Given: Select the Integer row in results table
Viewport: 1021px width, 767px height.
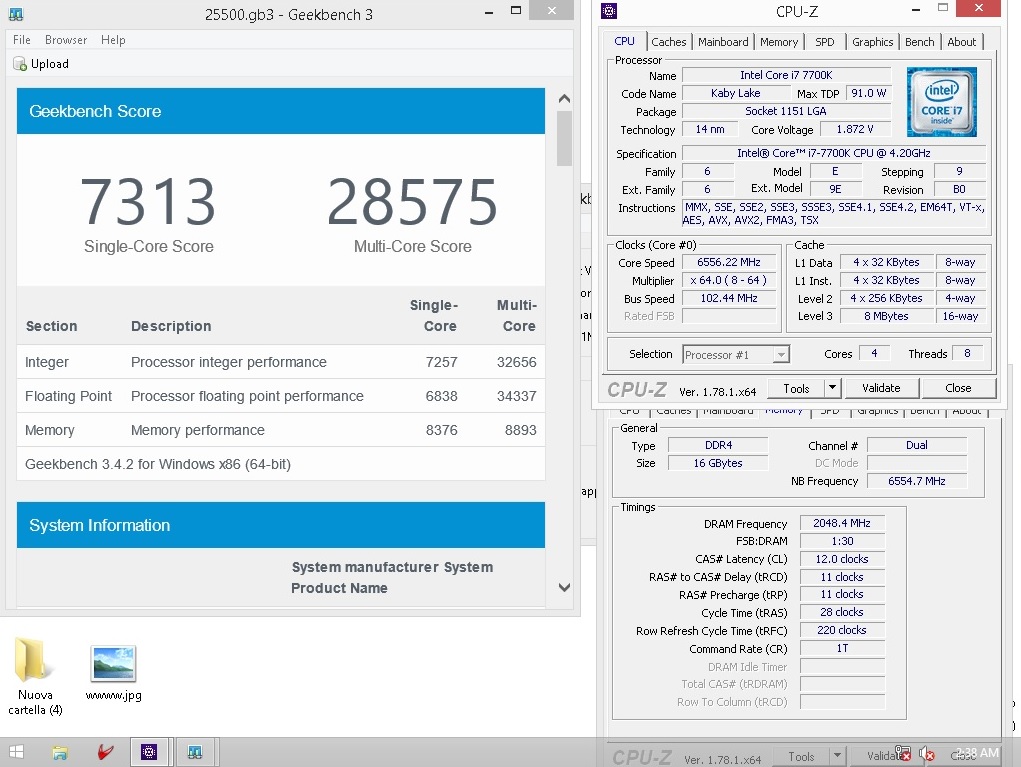Looking at the screenshot, I should click(x=281, y=362).
